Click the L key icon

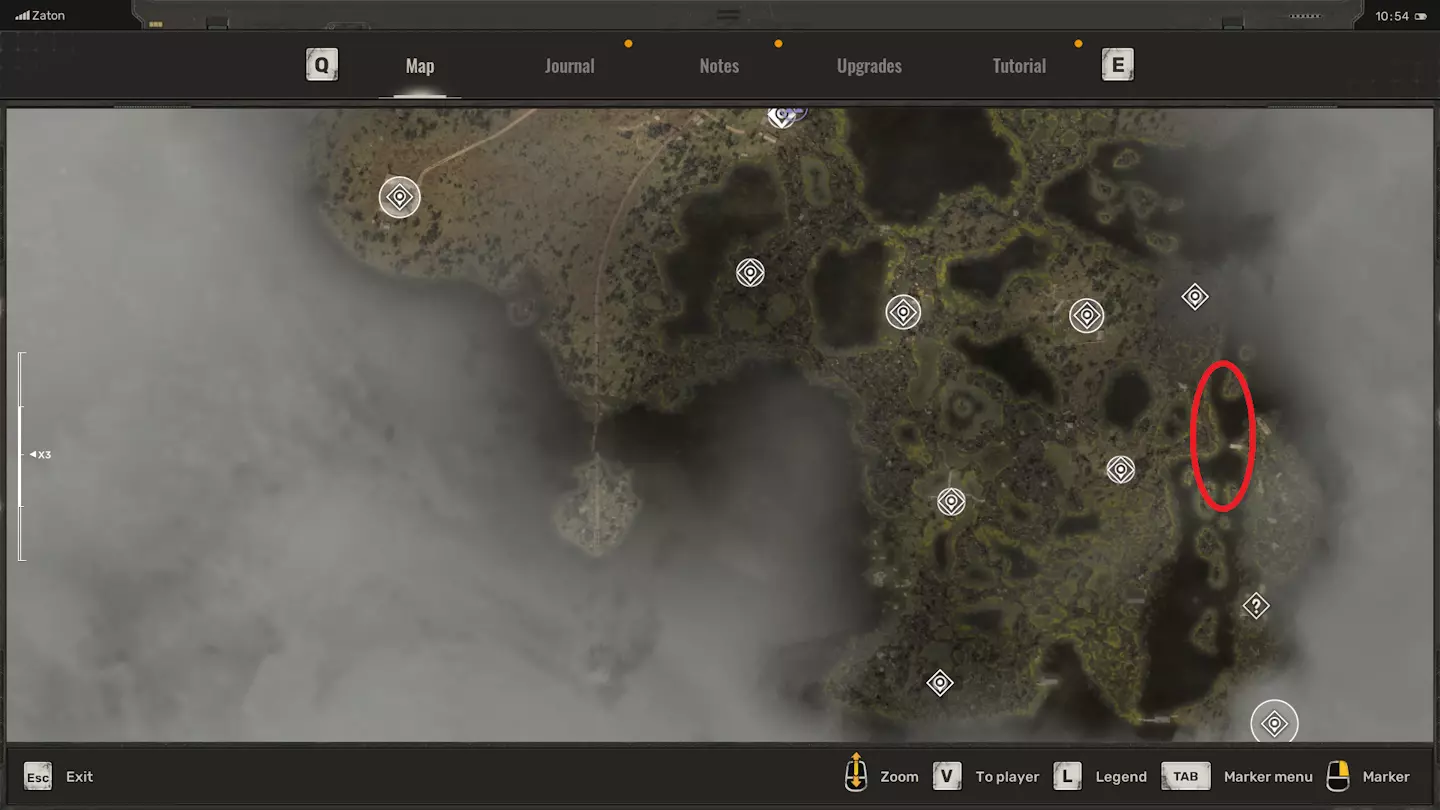[1067, 776]
